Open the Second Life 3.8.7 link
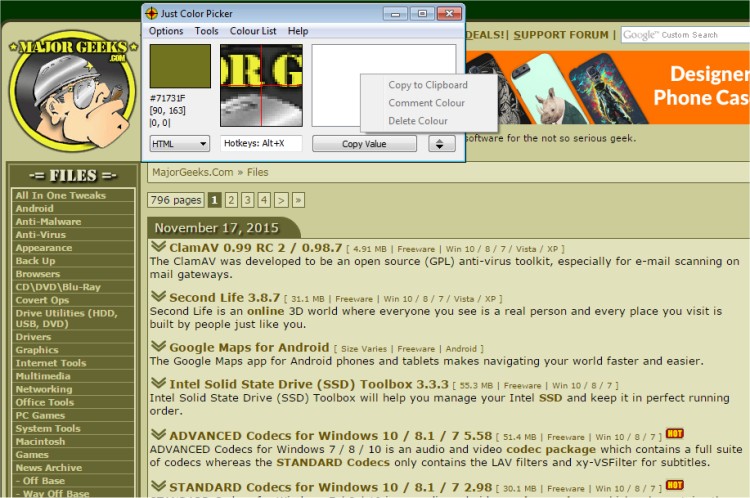Image resolution: width=750 pixels, height=498 pixels. (224, 298)
